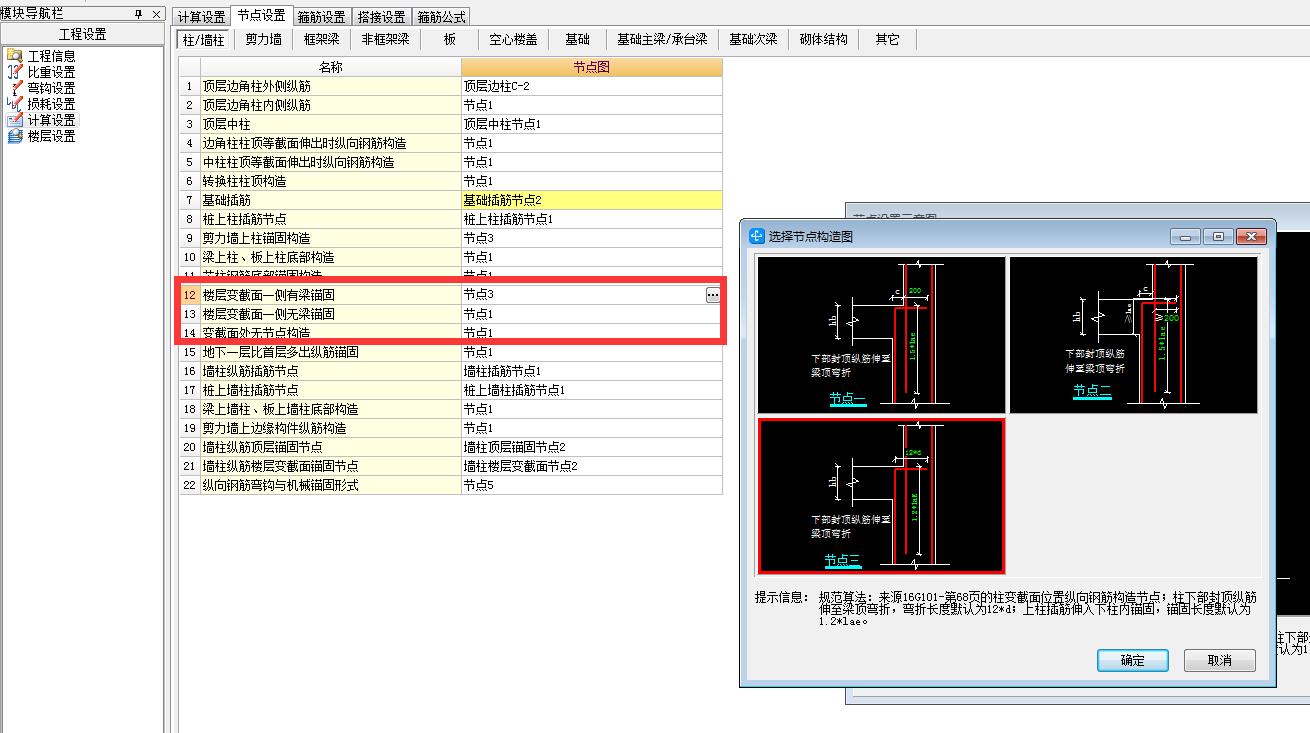
Task: Click the 墙柱顶层锚固节点2 value cell
Action: 591,447
